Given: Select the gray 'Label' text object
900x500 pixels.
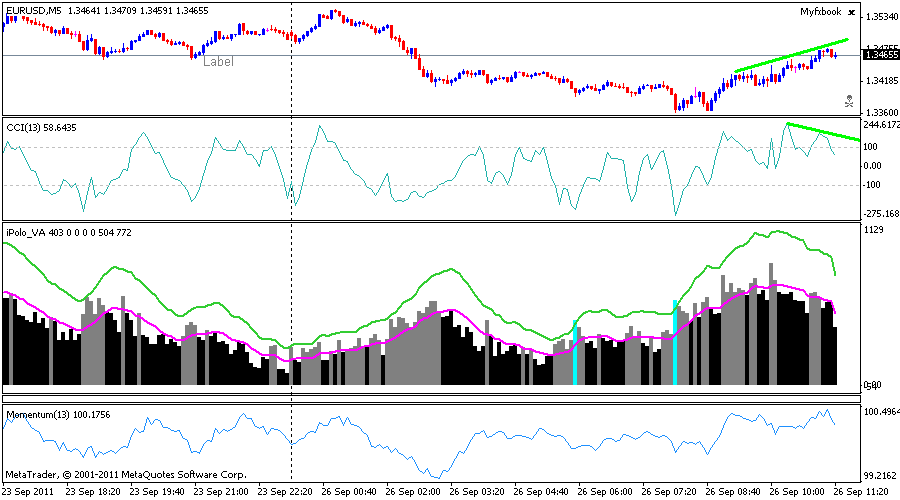Looking at the screenshot, I should [x=217, y=61].
